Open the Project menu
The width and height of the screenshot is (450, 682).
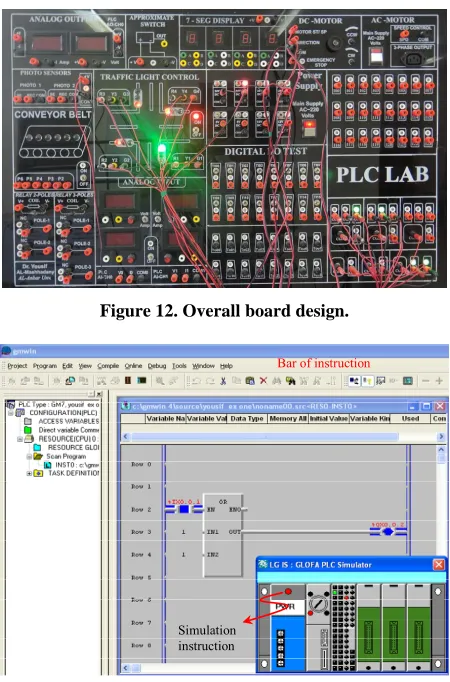point(17,366)
